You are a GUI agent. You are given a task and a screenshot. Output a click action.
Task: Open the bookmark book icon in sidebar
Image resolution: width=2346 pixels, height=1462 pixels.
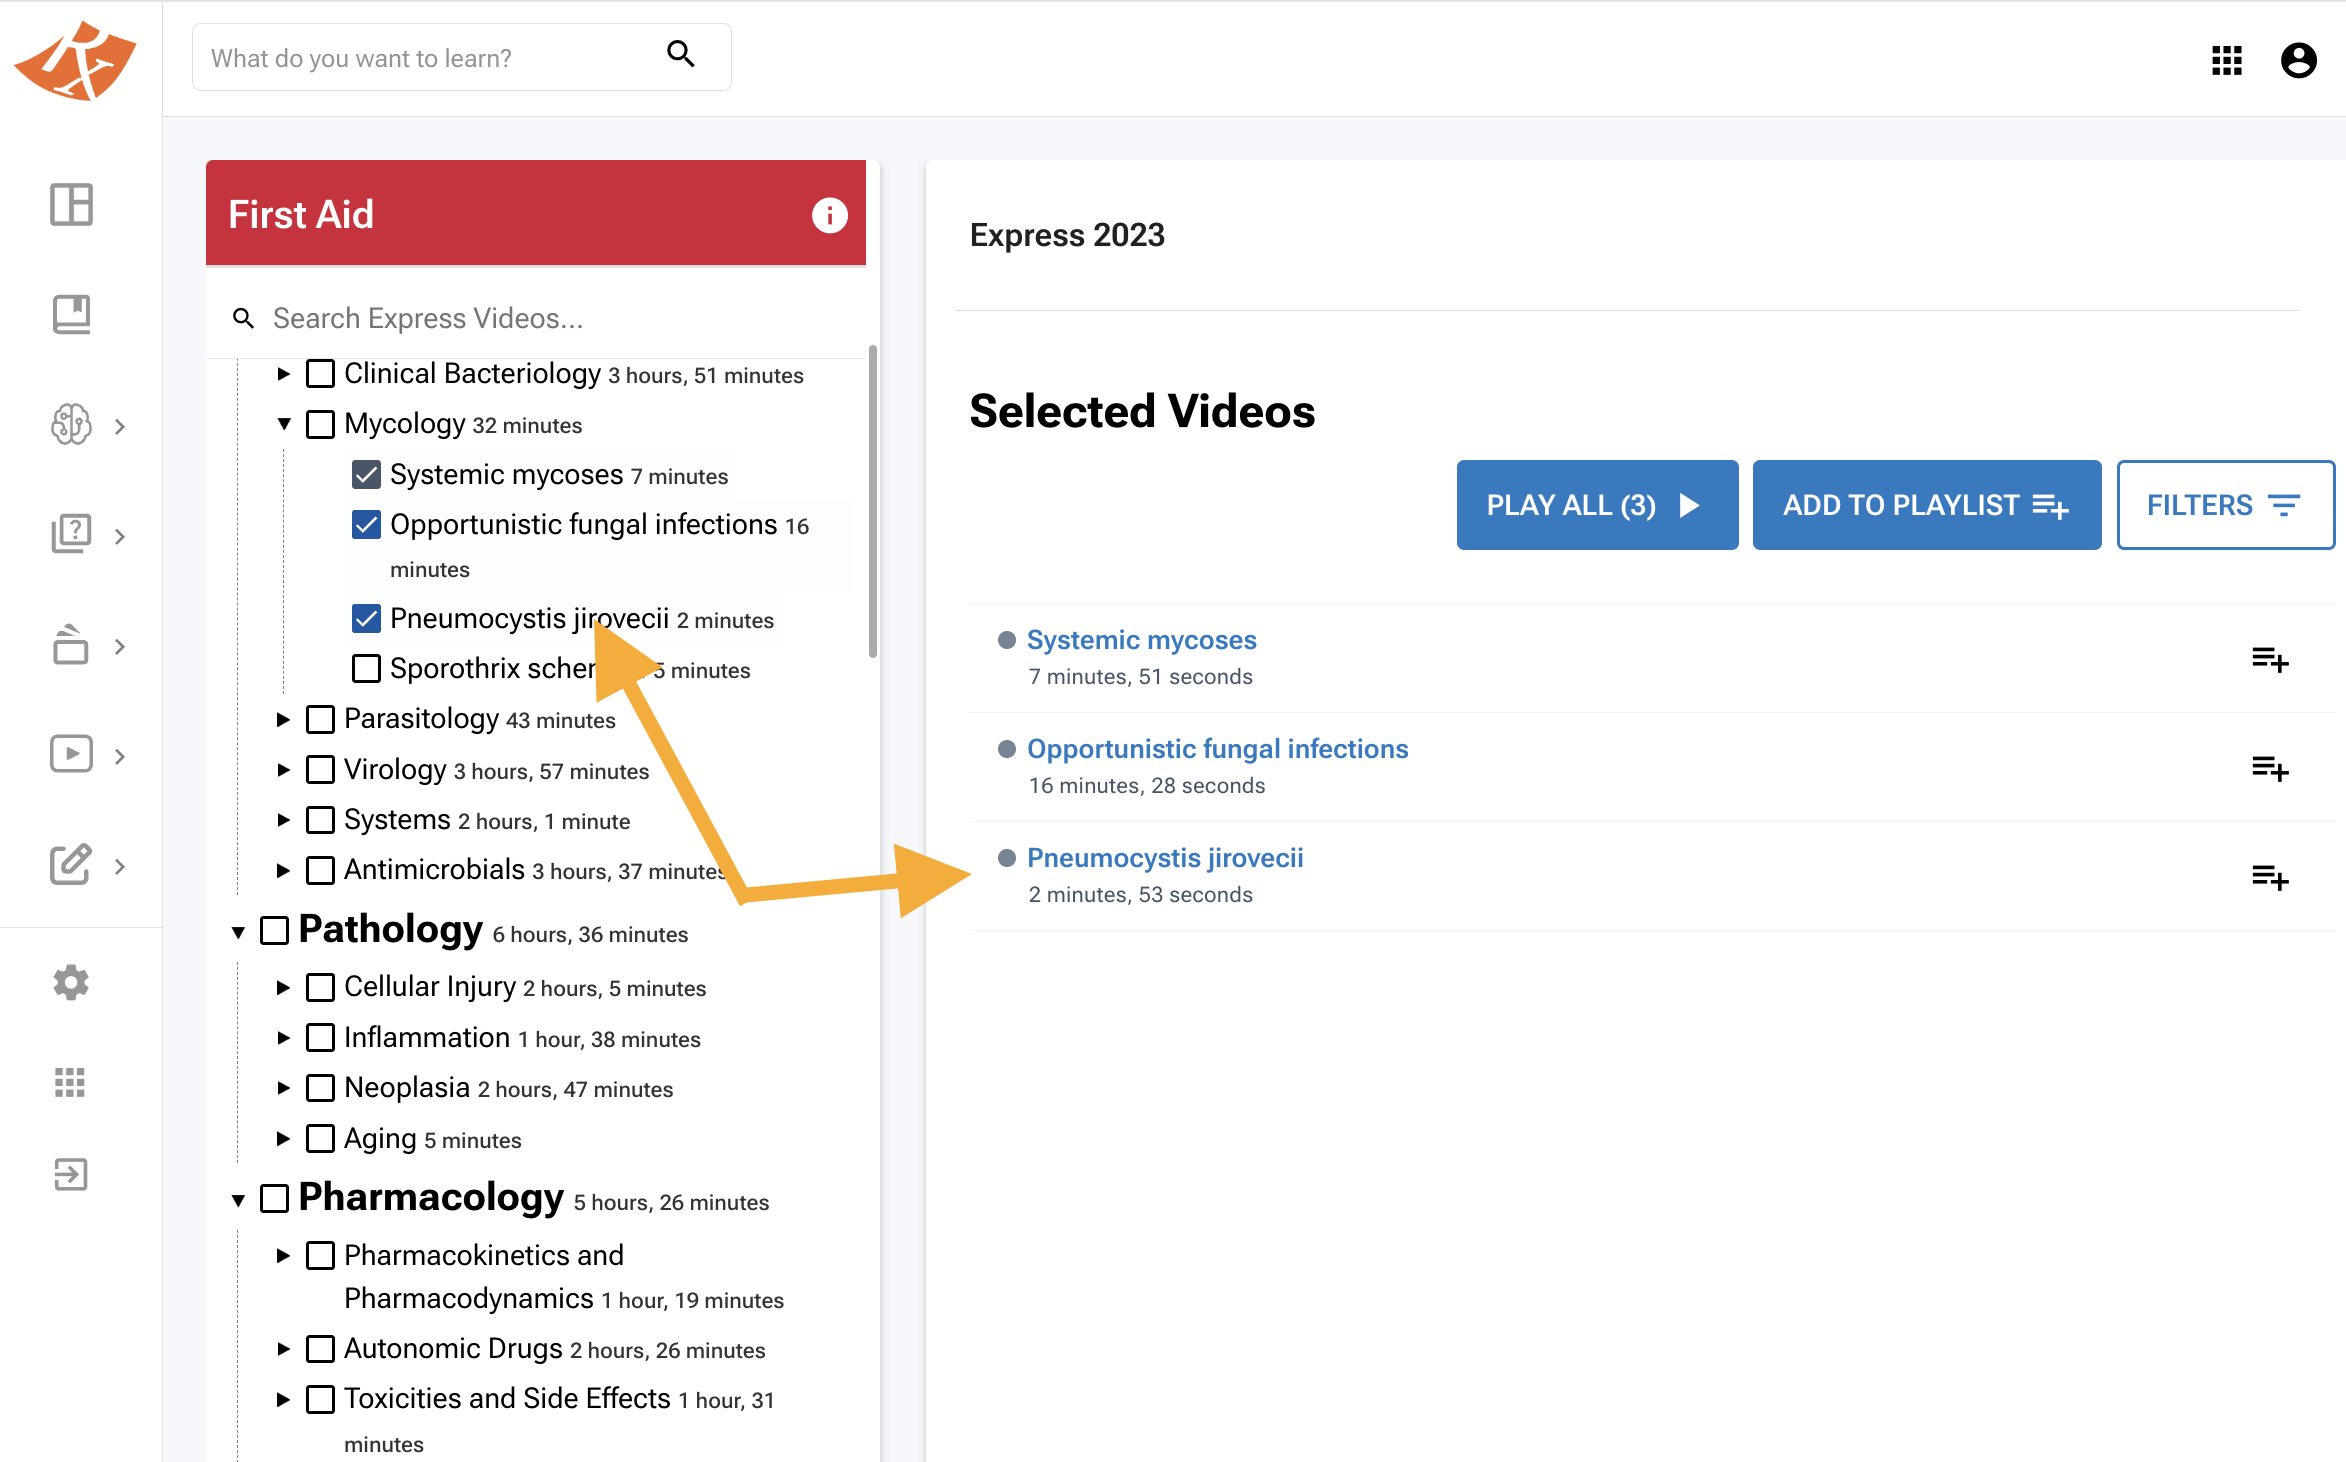tap(71, 315)
